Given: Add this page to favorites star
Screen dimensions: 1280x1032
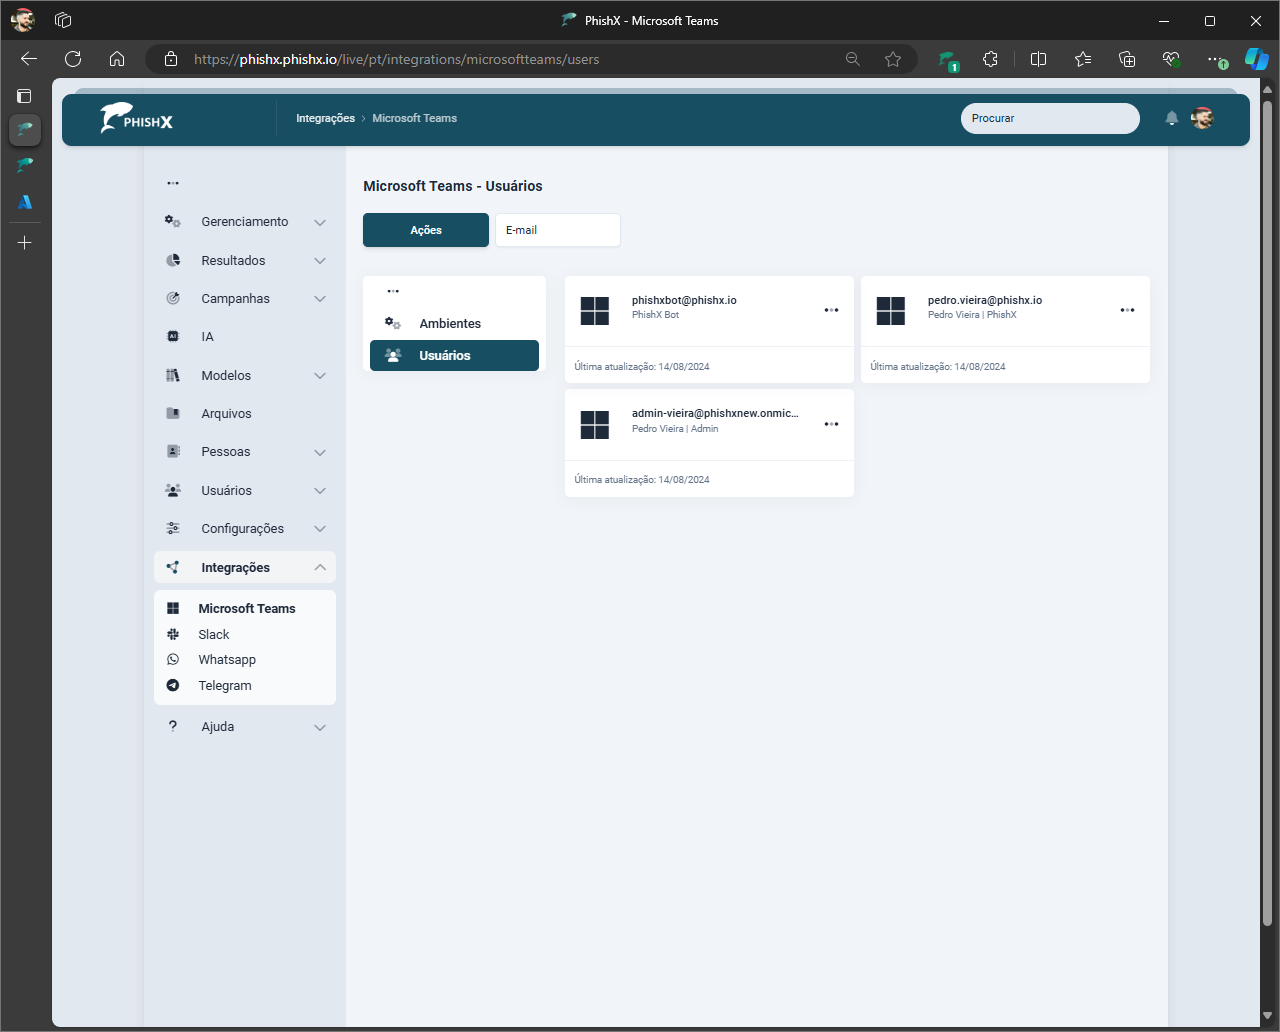Looking at the screenshot, I should [x=893, y=59].
